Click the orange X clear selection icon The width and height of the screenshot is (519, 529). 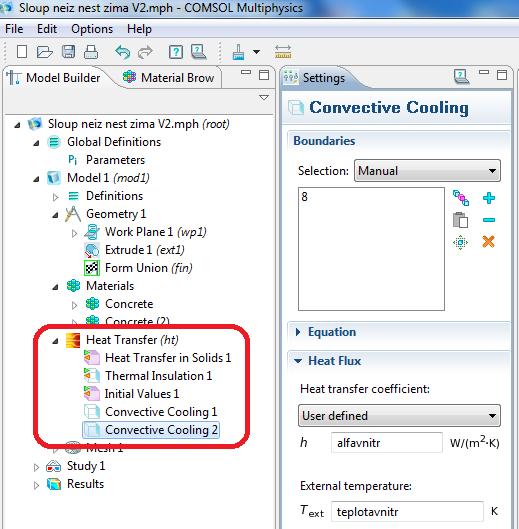tap(488, 242)
